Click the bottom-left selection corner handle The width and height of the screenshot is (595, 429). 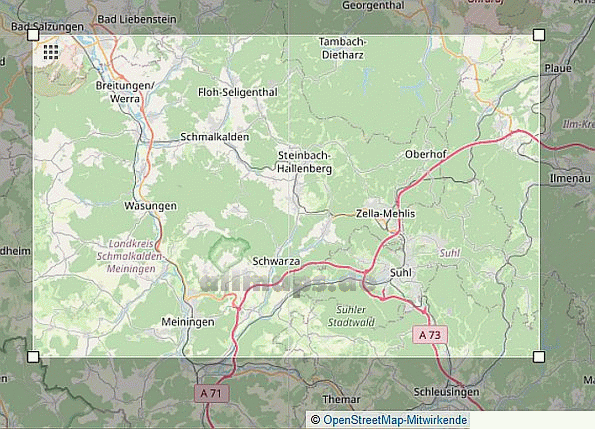(x=33, y=357)
